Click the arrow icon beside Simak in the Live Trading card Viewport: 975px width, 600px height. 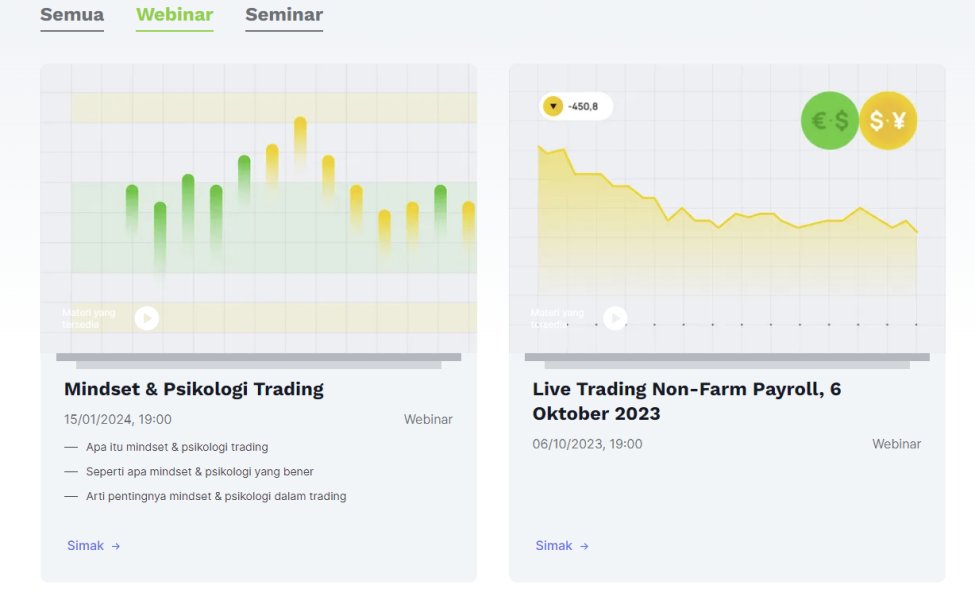[x=584, y=546]
